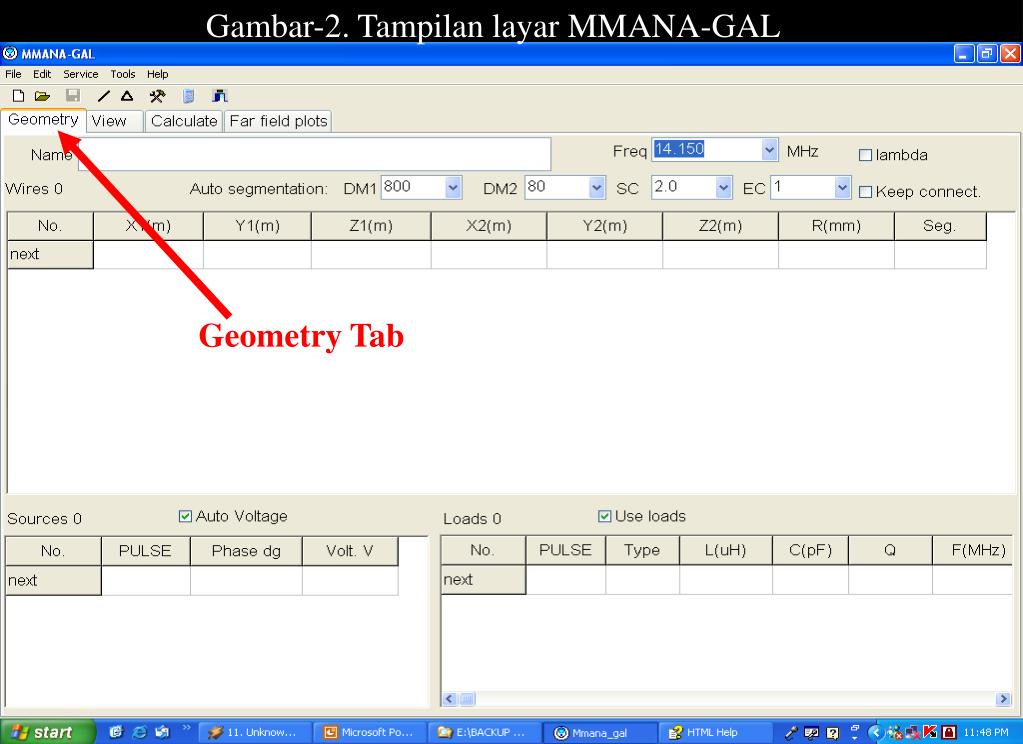Create a new antenna file icon
Viewport: 1023px width, 744px height.
tap(18, 96)
